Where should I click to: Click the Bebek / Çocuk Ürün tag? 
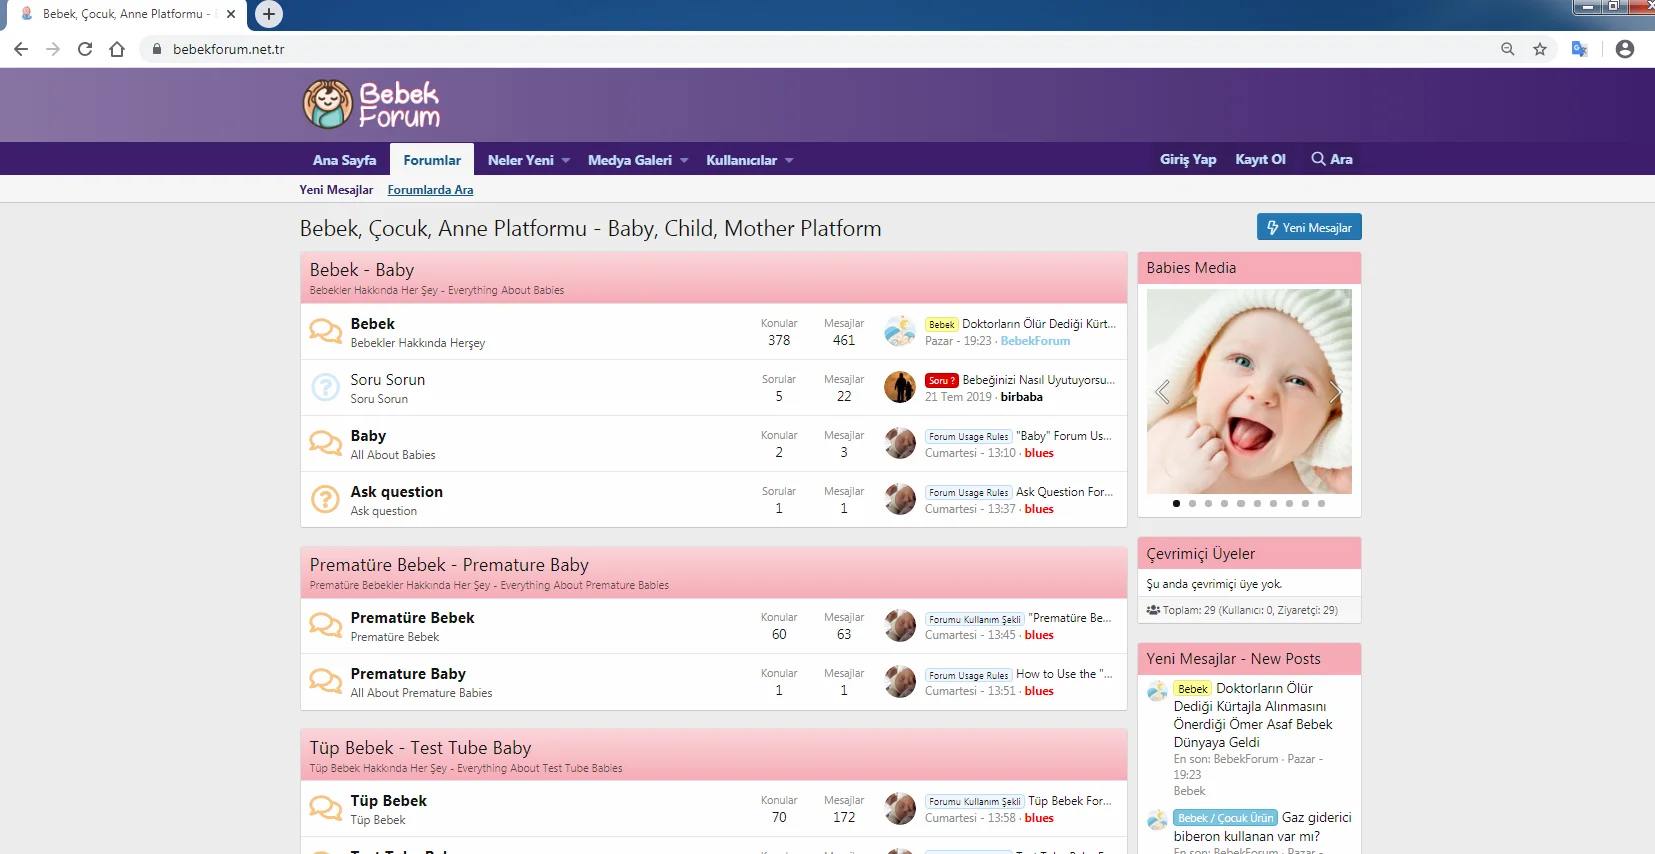click(1226, 818)
